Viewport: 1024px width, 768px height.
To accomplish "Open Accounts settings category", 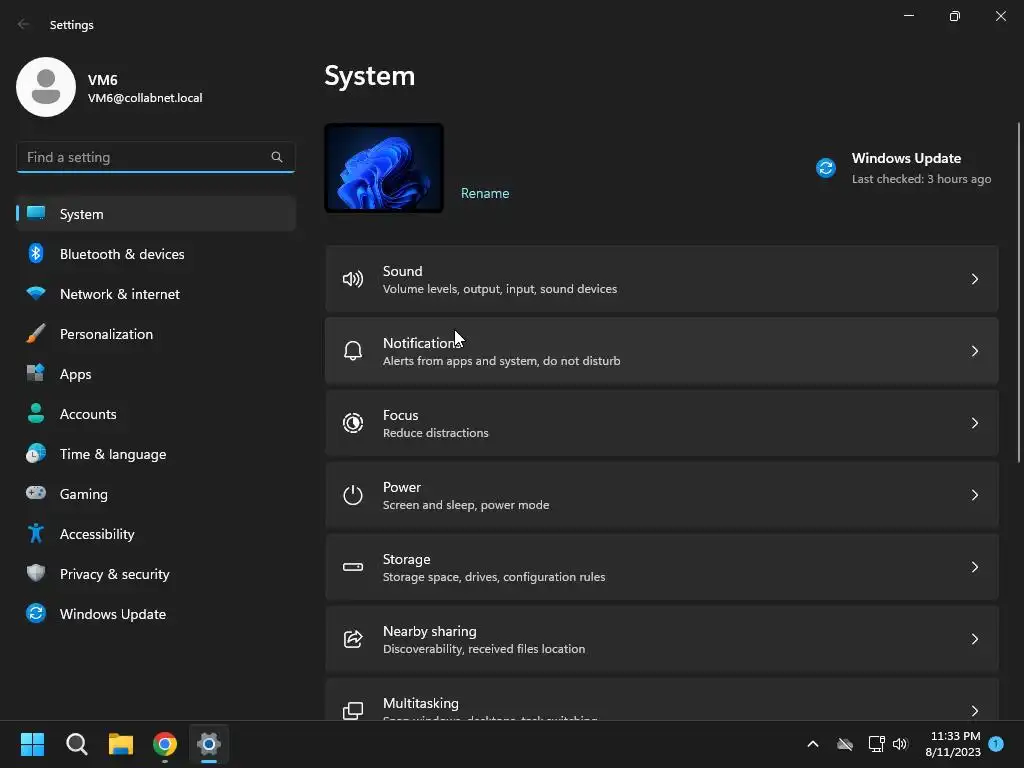I will (155, 413).
